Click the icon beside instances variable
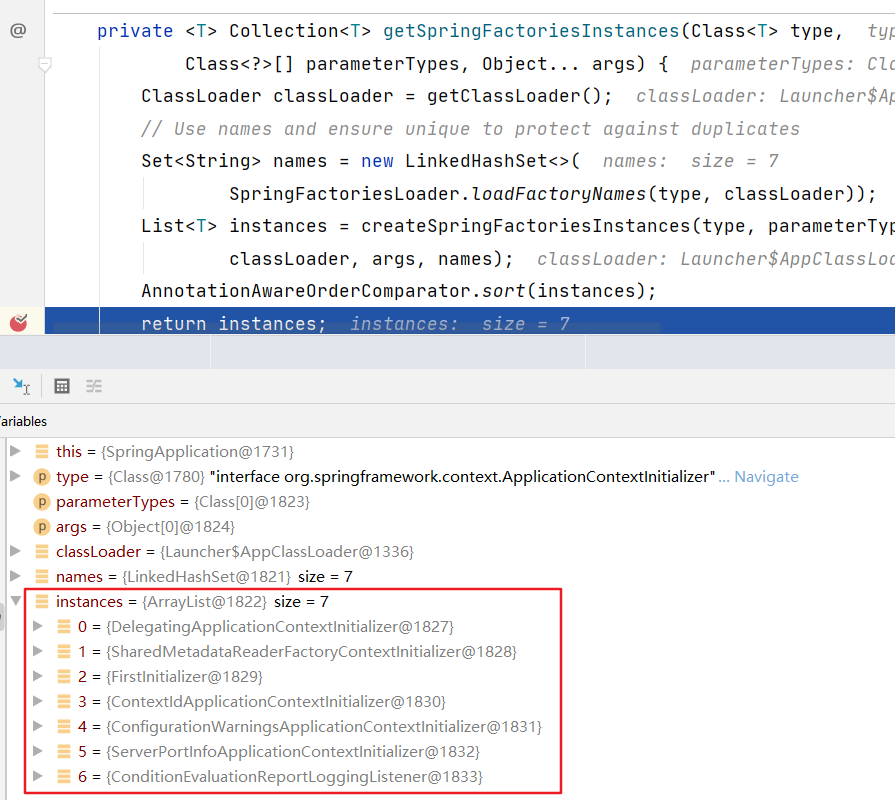895x800 pixels. tap(42, 601)
